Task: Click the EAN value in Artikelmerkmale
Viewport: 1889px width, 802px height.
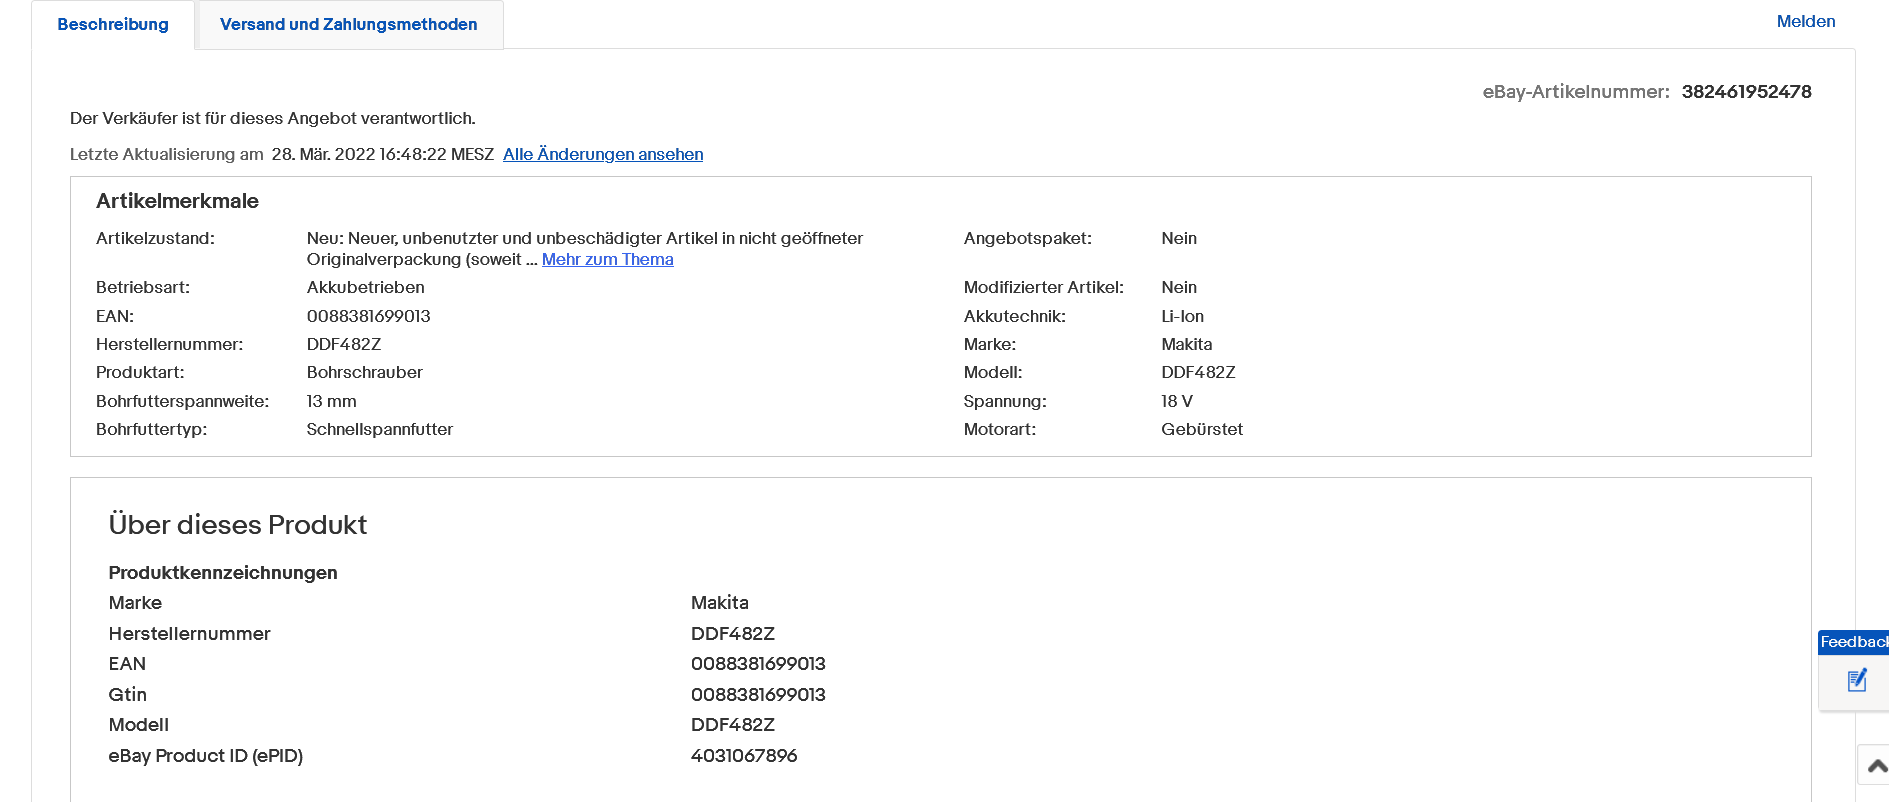Action: tap(368, 316)
